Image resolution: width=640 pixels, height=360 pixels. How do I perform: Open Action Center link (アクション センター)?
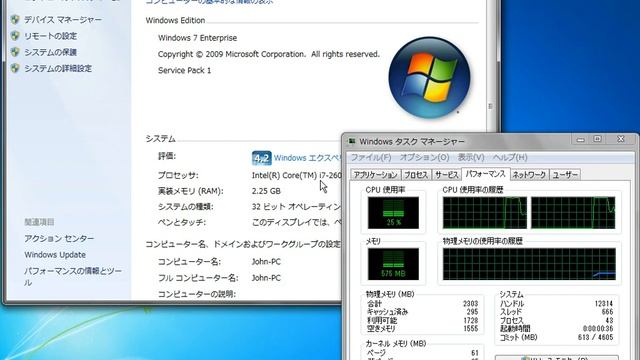(59, 238)
